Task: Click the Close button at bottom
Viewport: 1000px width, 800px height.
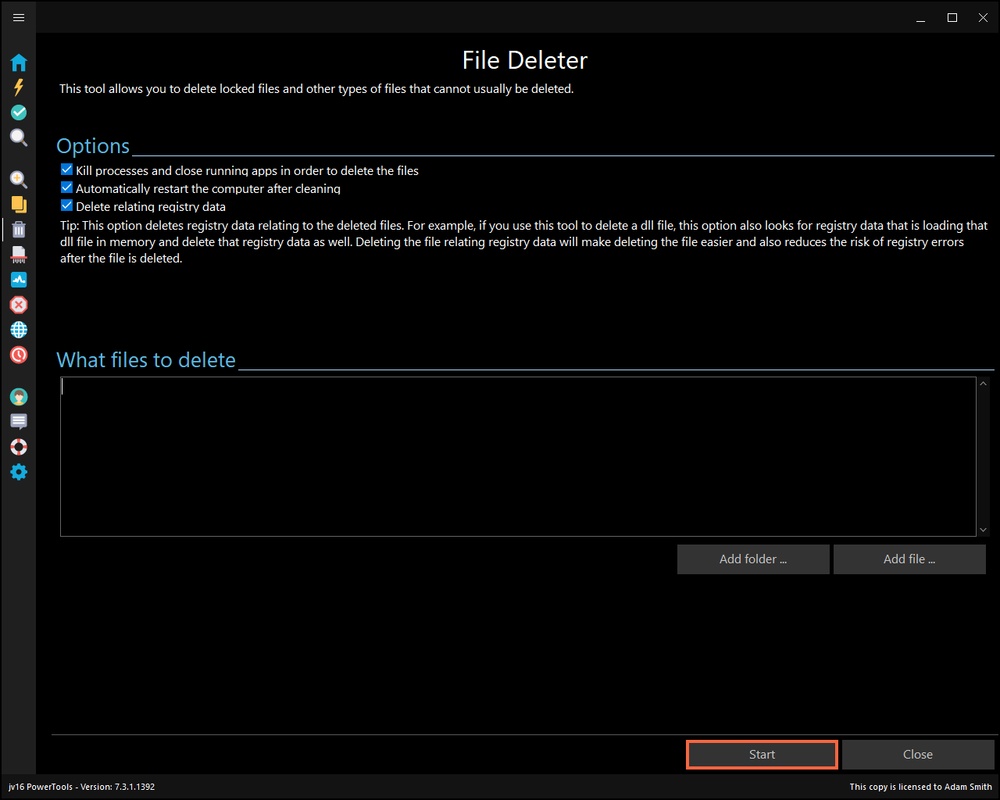Action: pos(918,755)
